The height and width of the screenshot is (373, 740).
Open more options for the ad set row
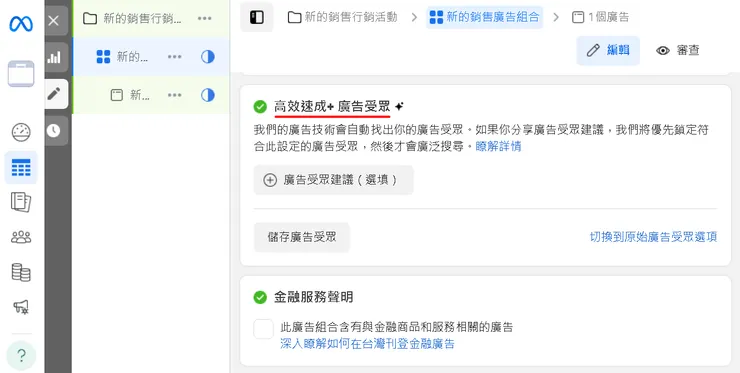(x=175, y=57)
